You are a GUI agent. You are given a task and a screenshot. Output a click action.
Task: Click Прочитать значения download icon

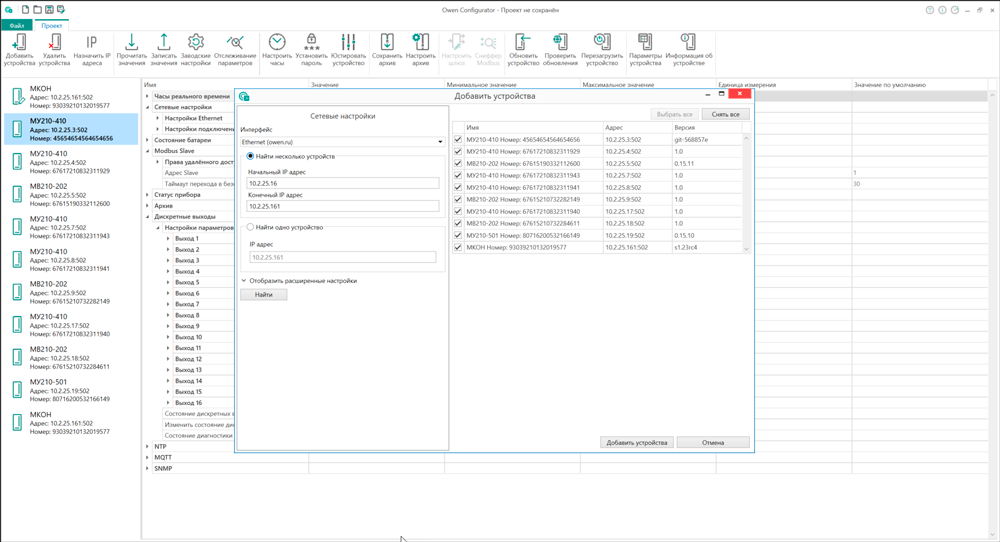click(131, 43)
